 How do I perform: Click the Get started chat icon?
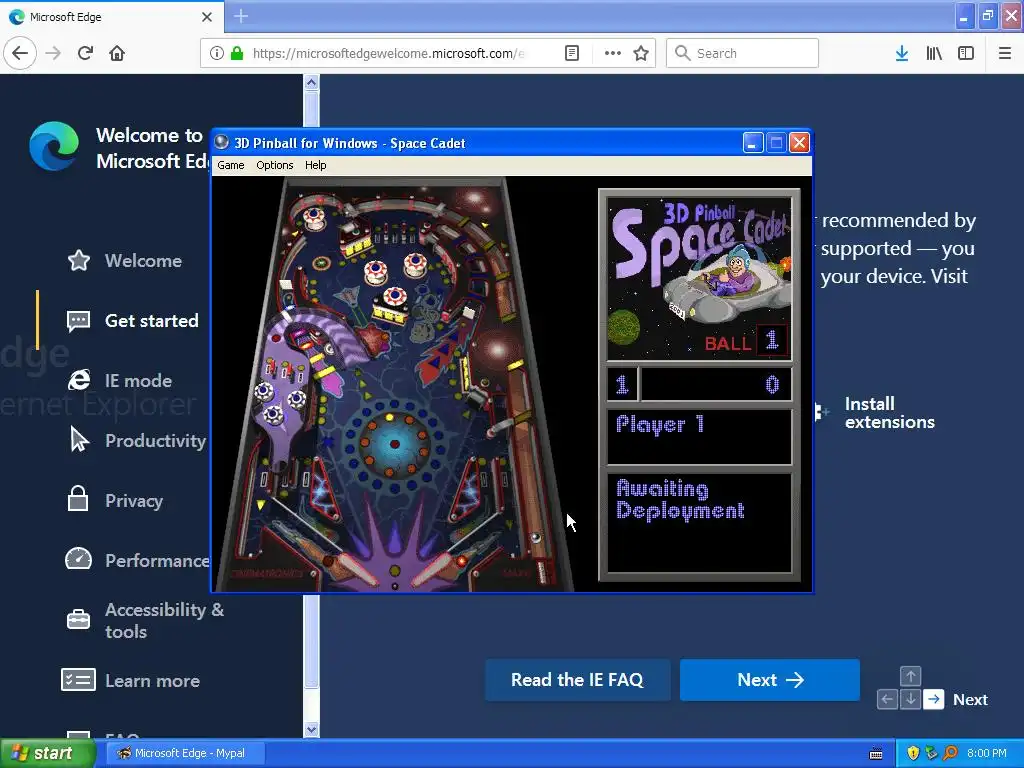[78, 321]
